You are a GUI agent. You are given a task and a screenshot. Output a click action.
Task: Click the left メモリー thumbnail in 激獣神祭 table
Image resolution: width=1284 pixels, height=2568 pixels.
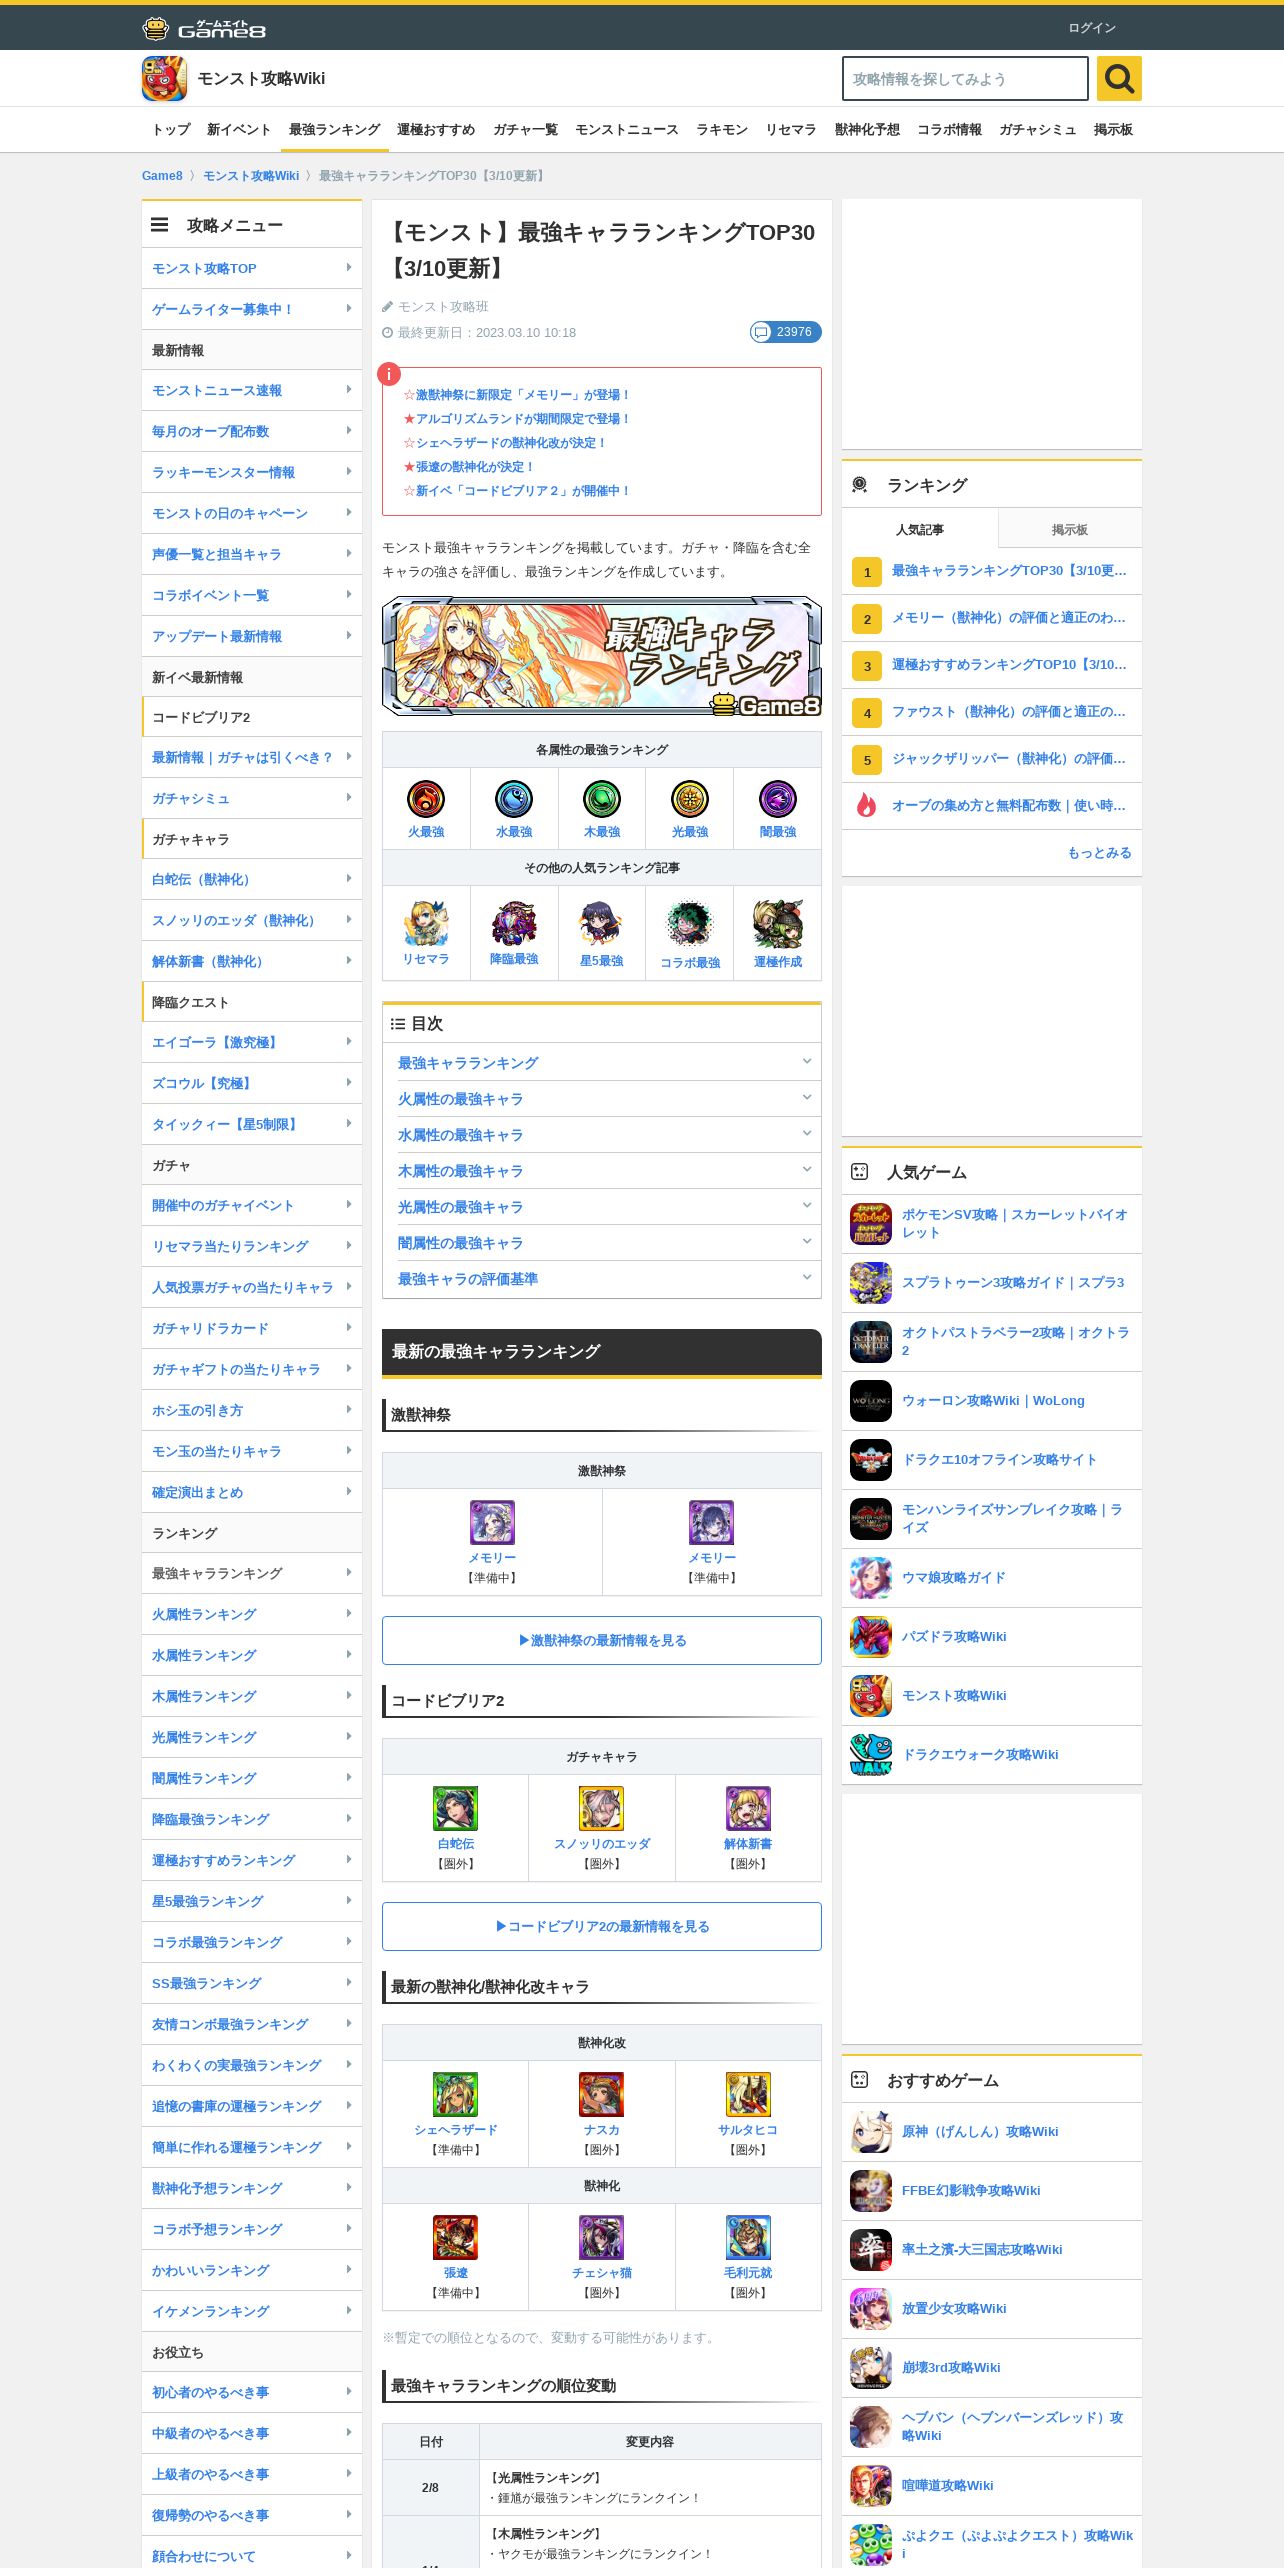point(492,1523)
